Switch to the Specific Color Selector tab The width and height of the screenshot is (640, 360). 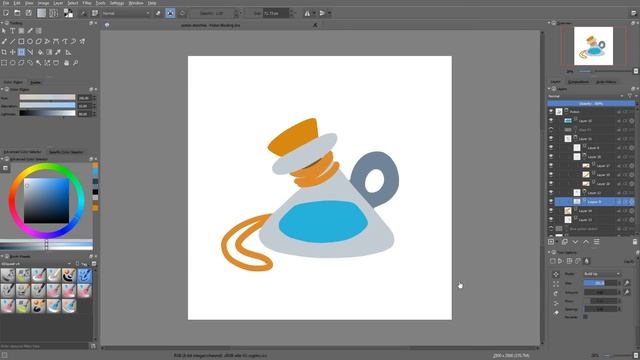pyautogui.click(x=66, y=152)
